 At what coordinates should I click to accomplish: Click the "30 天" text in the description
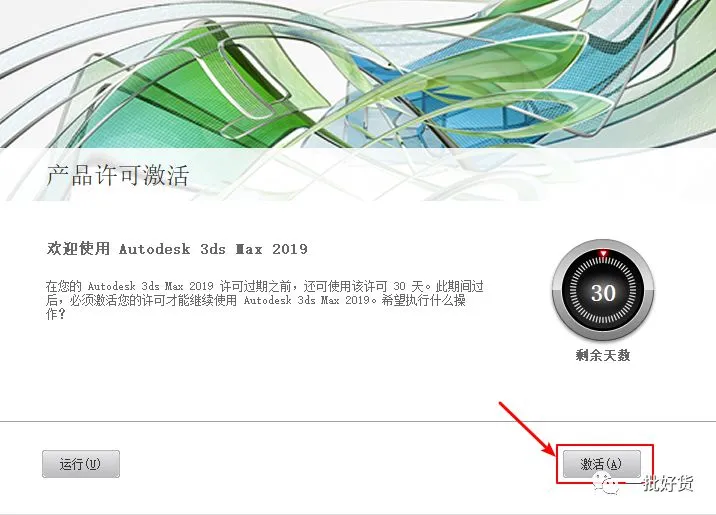click(408, 286)
